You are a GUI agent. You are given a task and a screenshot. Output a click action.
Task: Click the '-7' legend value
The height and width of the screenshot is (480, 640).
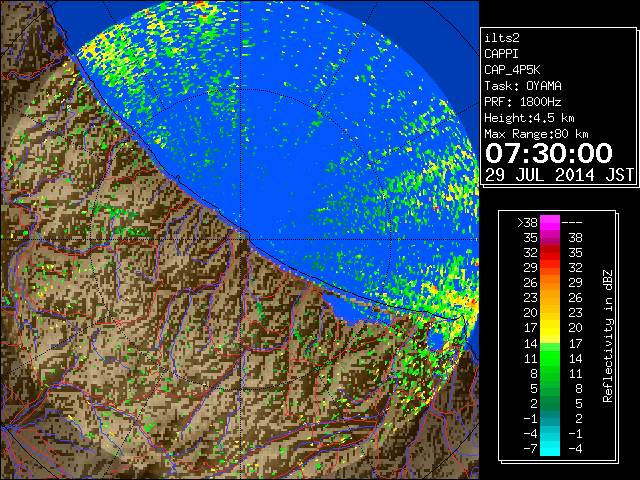tap(530, 449)
